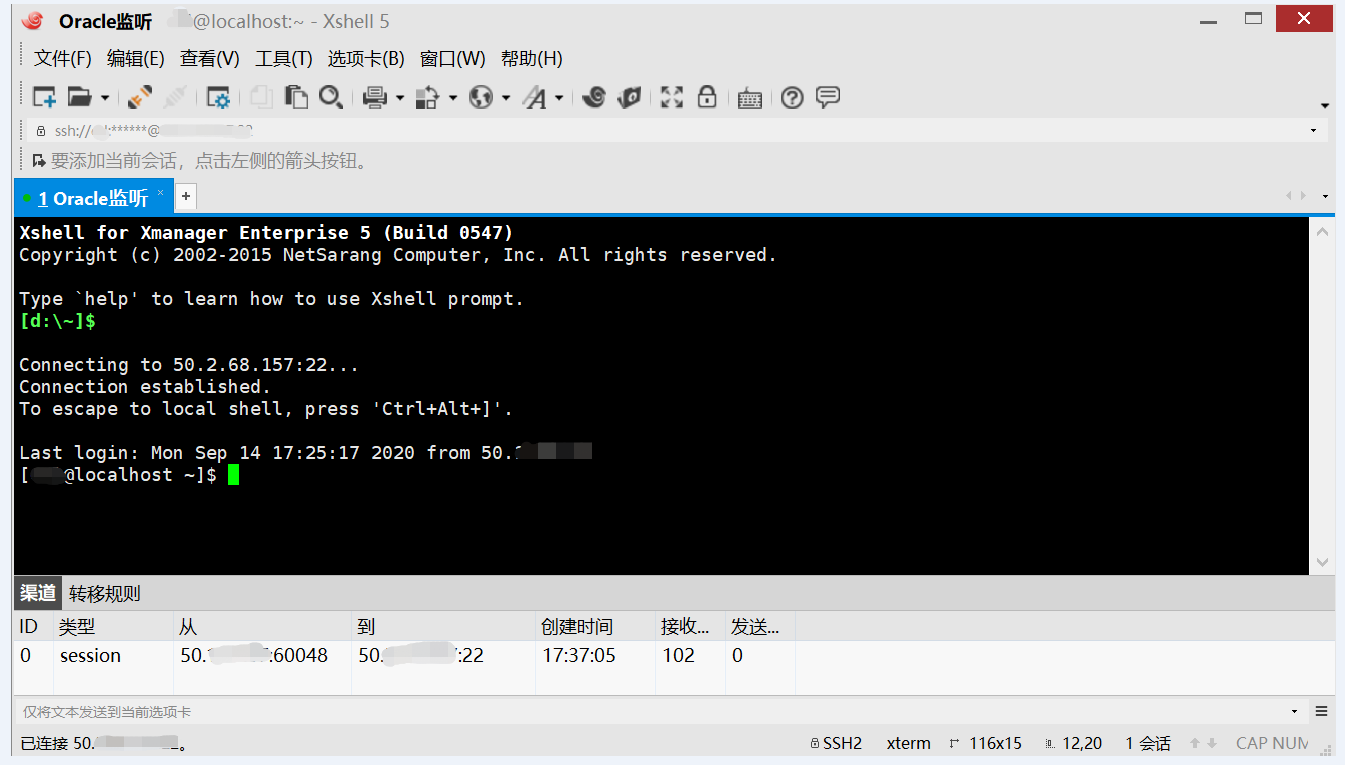The height and width of the screenshot is (765, 1345).
Task: Click the 1 会话 status bar entry
Action: click(1148, 743)
